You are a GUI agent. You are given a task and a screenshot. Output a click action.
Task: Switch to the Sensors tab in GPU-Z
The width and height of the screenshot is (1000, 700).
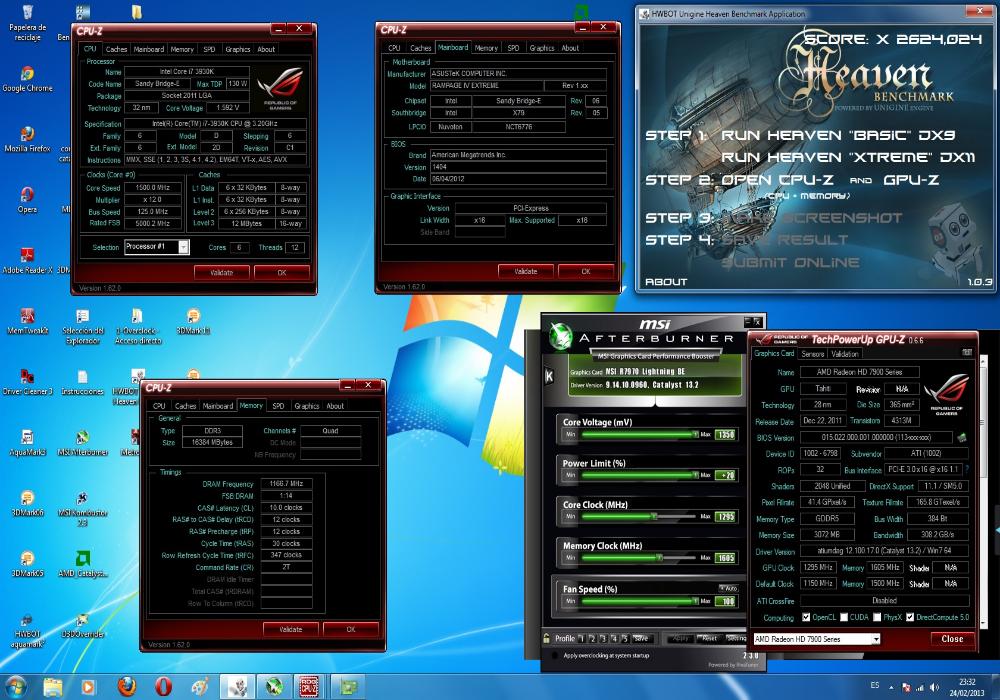click(x=812, y=354)
